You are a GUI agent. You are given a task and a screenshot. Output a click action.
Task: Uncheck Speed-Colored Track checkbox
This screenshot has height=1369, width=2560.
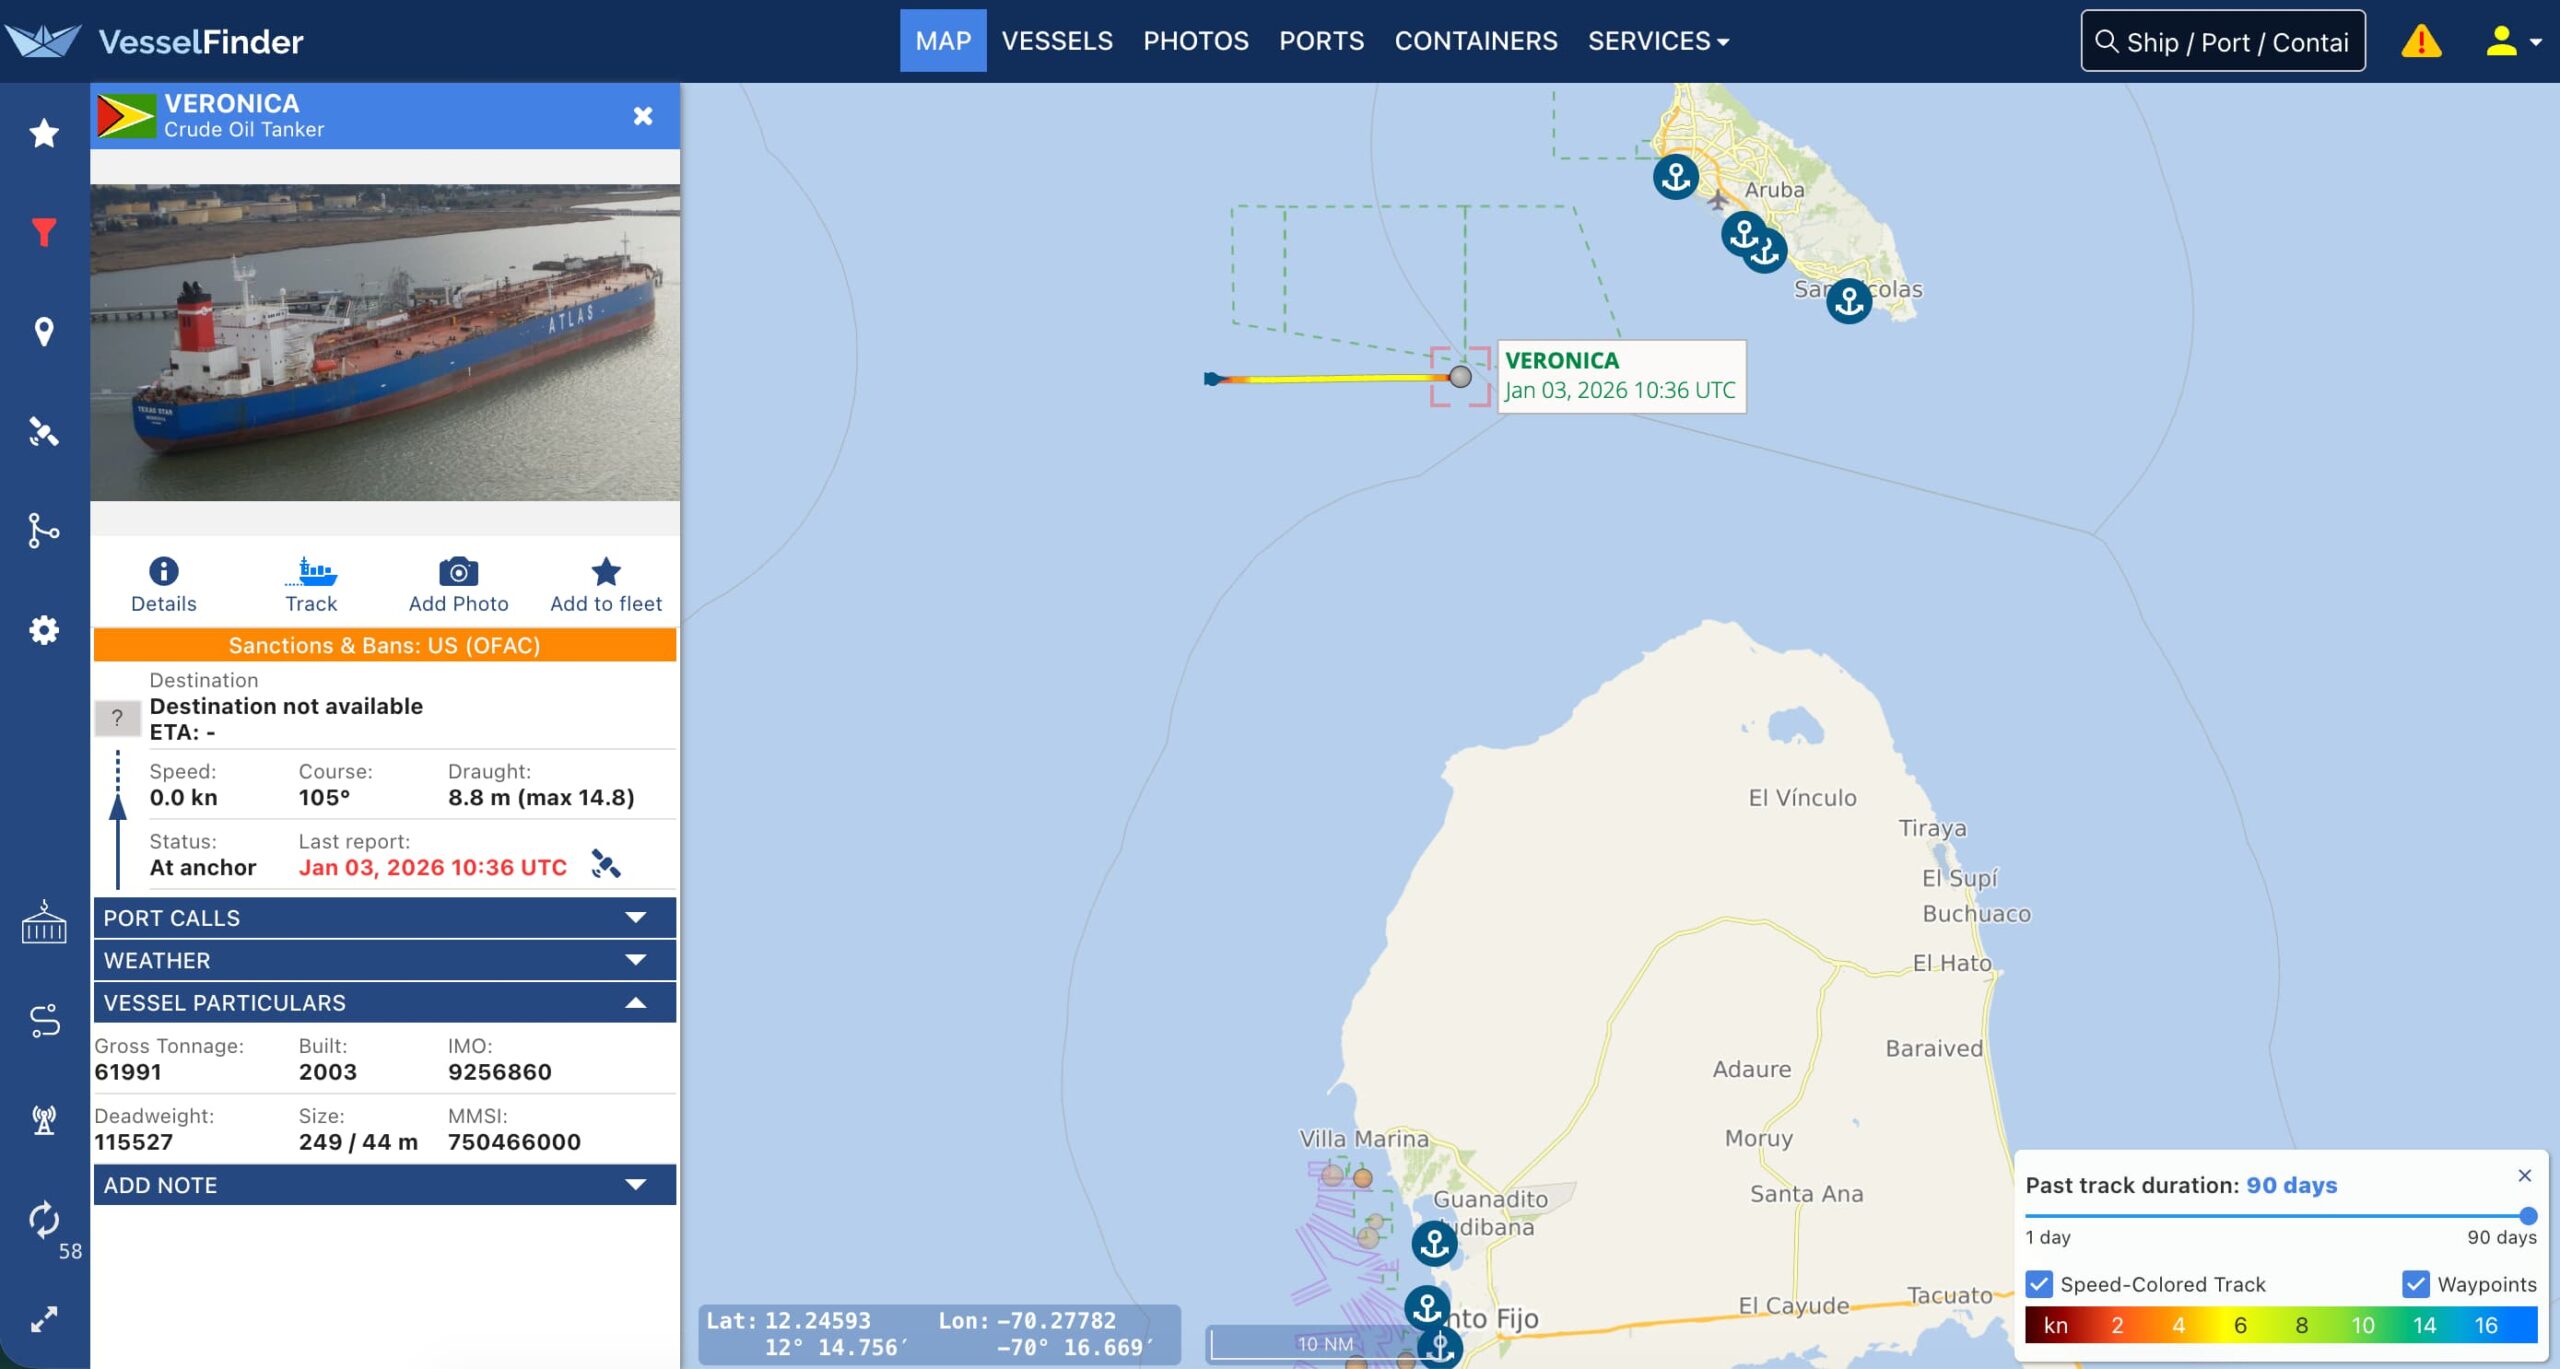coord(2039,1283)
